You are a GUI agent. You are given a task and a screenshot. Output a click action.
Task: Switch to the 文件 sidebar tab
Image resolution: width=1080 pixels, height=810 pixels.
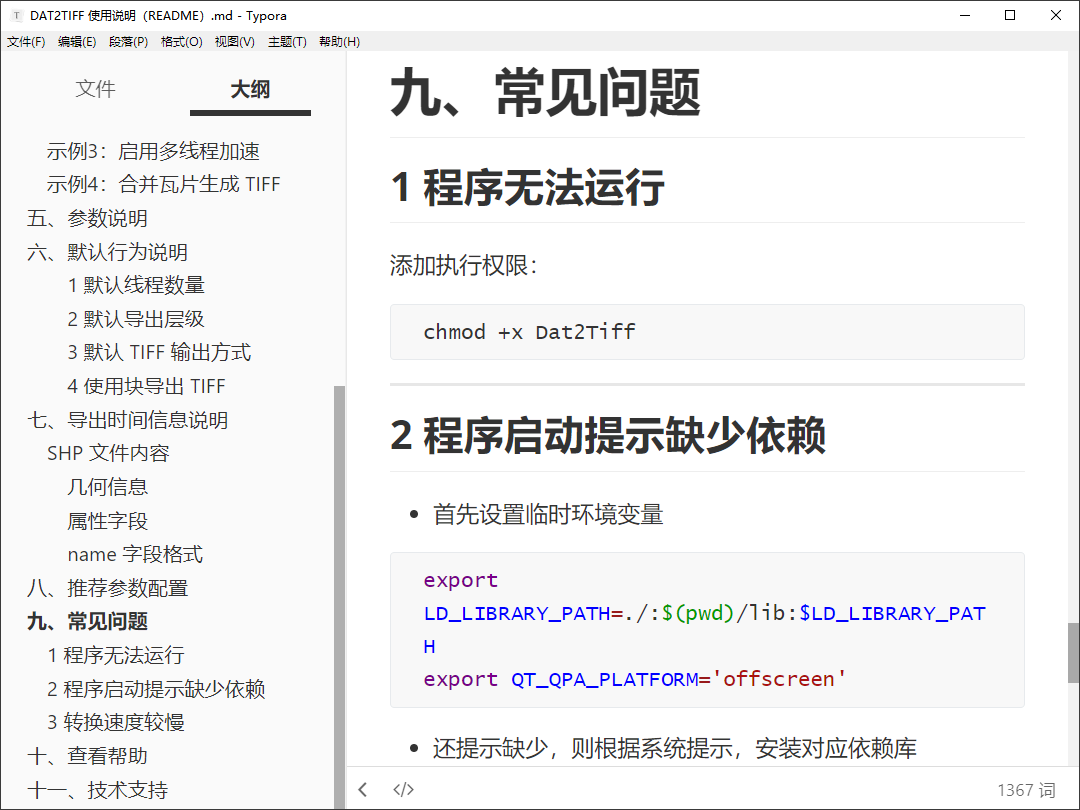click(95, 89)
